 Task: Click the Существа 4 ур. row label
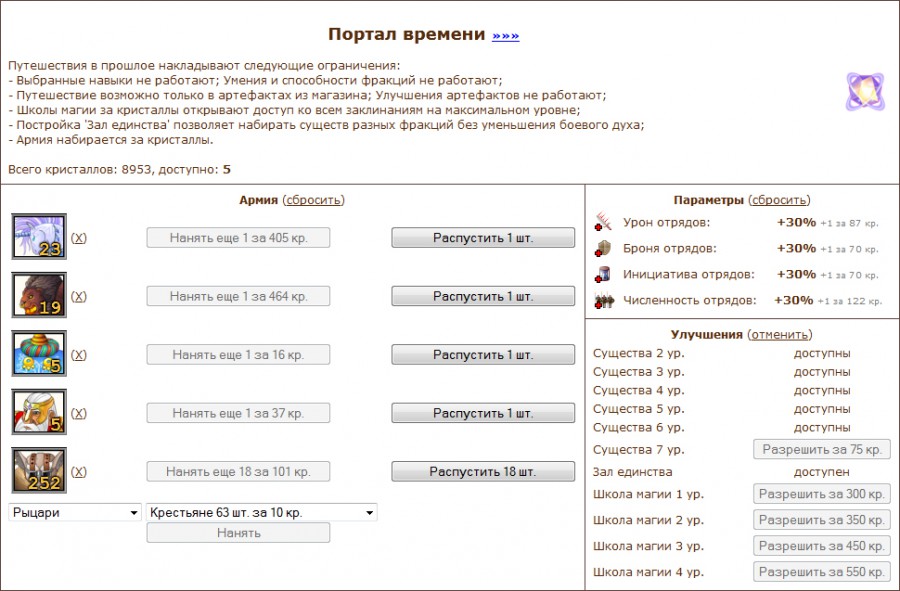(639, 390)
